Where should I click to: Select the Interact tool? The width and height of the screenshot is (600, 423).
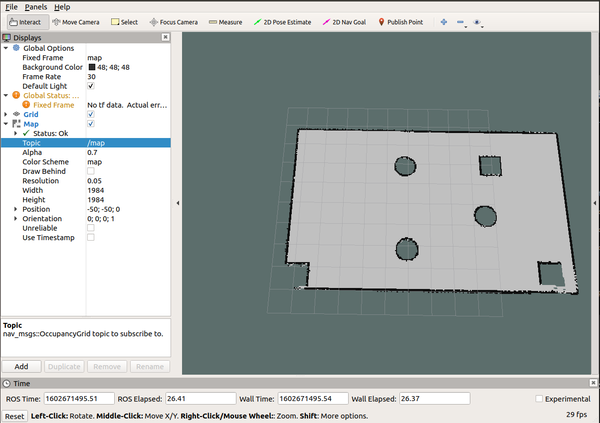tap(27, 21)
